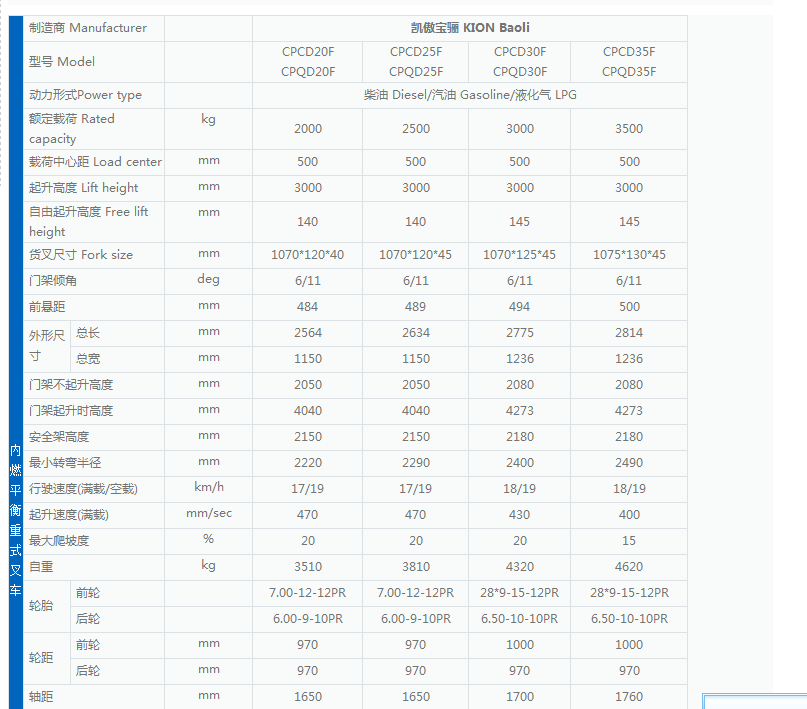Viewport: 807px width, 709px height.
Task: Click the 凯傲宝骊 KION Baoli manufacturer cell
Action: (x=470, y=28)
